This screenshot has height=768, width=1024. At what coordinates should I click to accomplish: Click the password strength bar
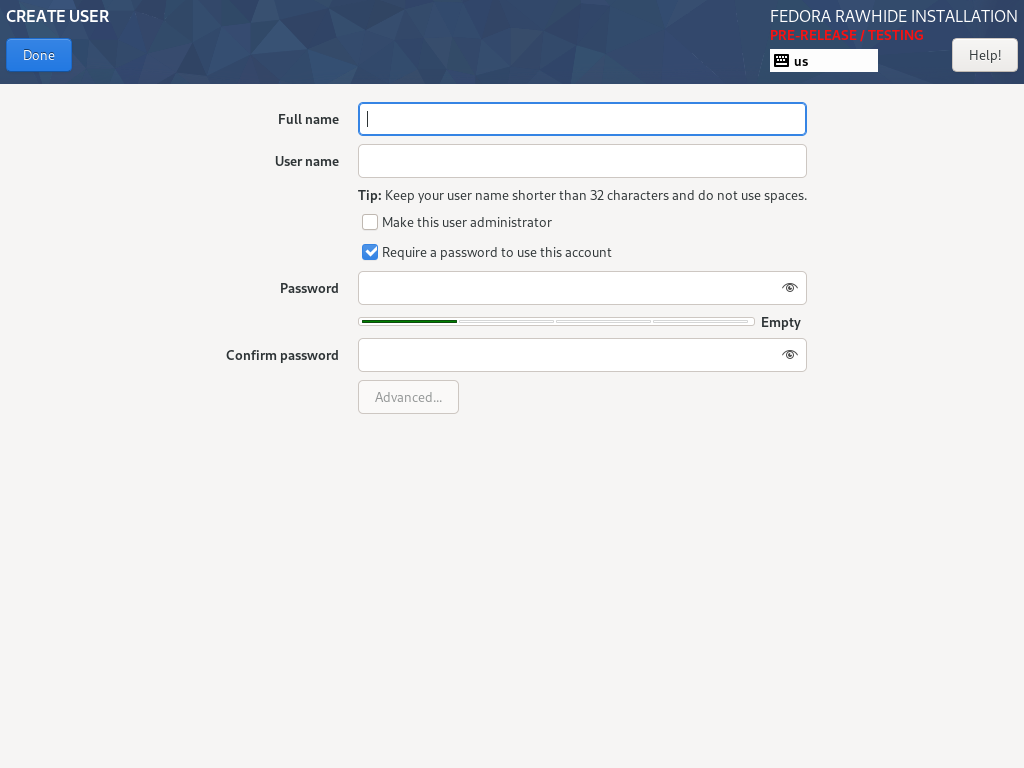click(x=556, y=322)
